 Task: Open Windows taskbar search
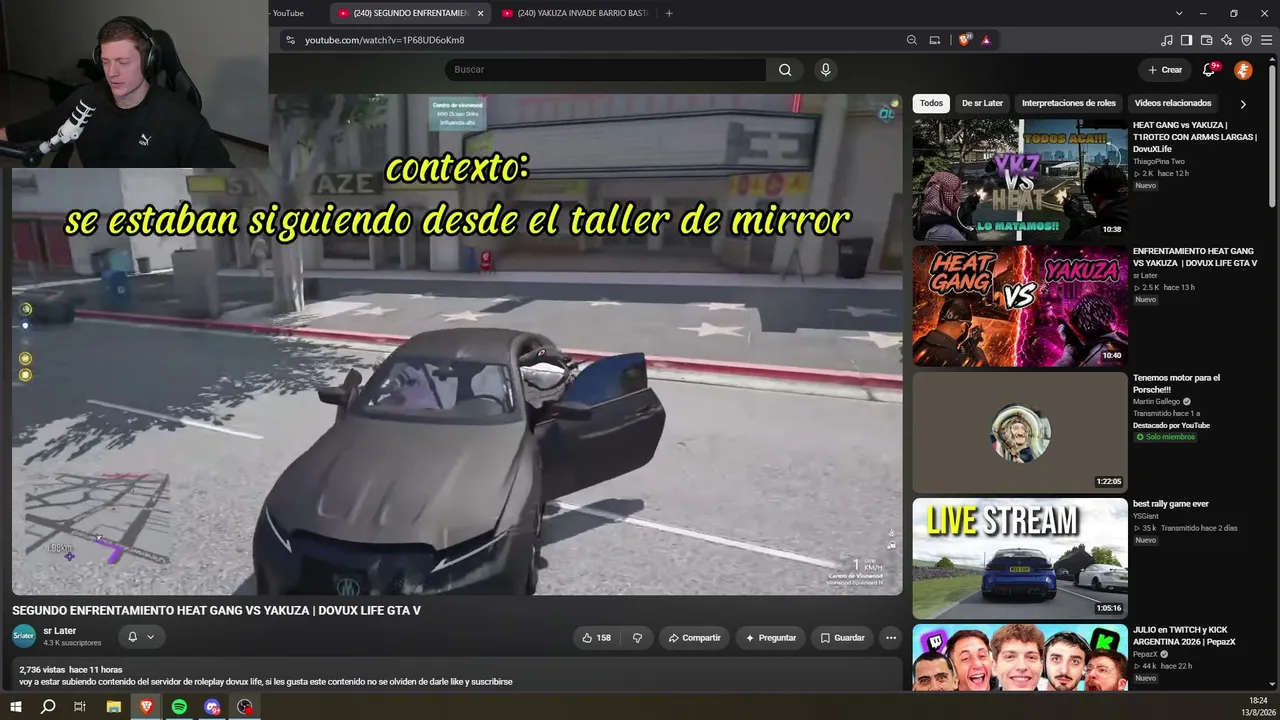48,707
